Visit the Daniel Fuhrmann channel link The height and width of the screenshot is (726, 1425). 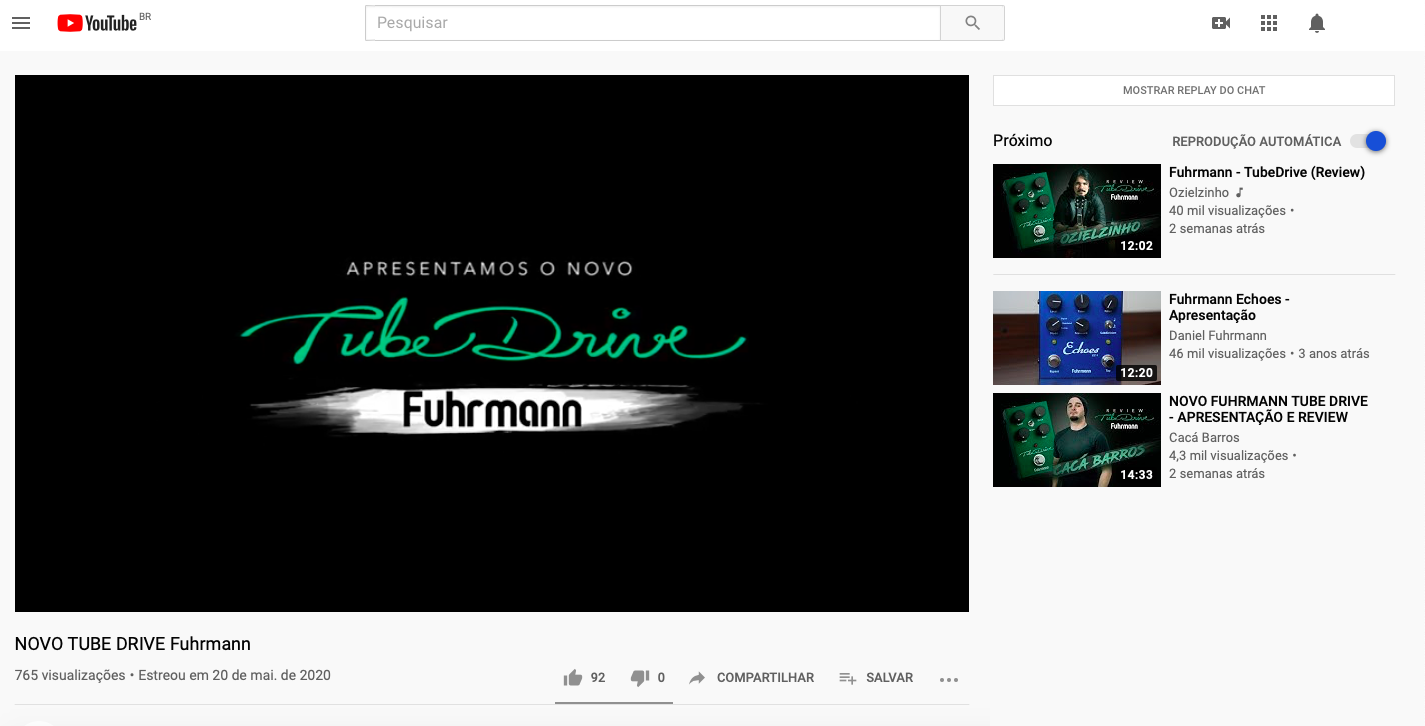pyautogui.click(x=1217, y=336)
